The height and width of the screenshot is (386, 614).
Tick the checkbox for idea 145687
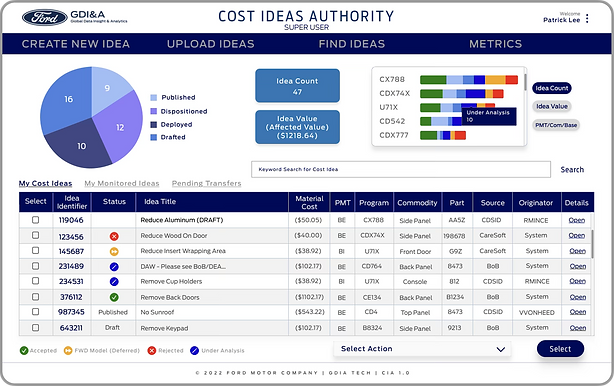click(36, 250)
